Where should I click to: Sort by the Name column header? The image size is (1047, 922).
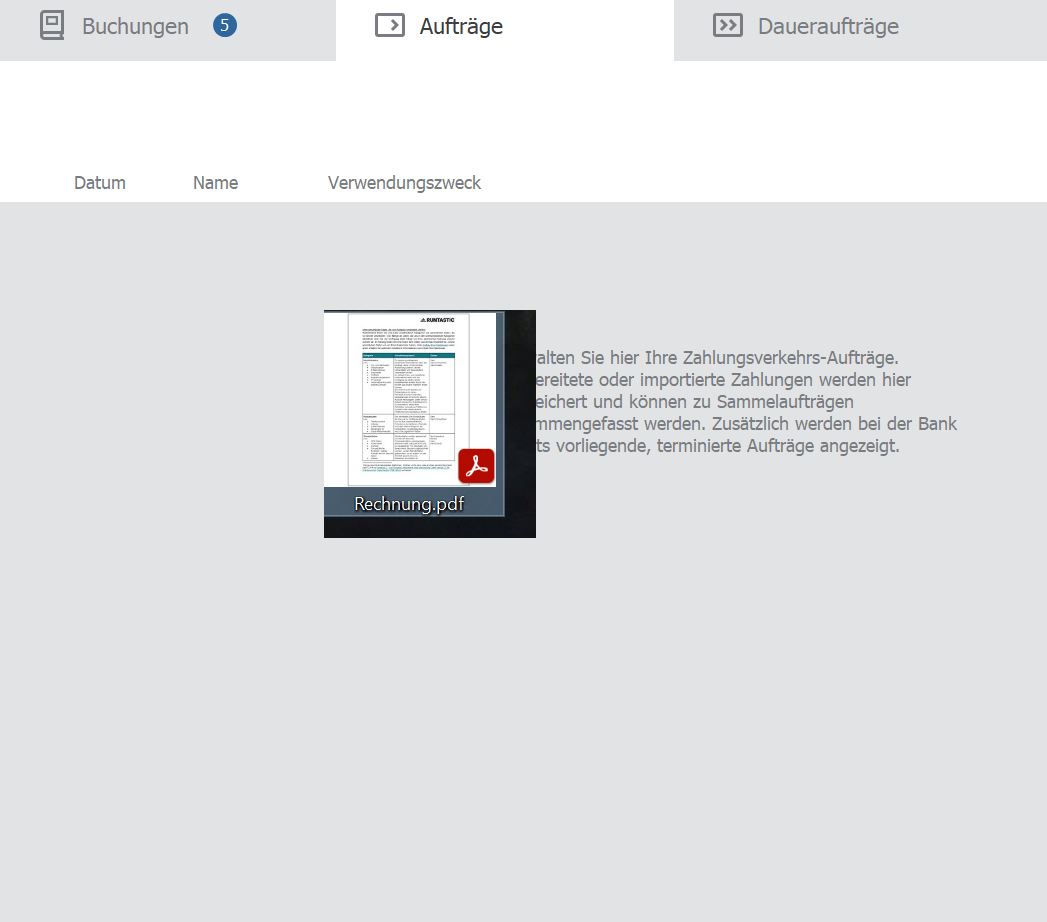pyautogui.click(x=215, y=183)
